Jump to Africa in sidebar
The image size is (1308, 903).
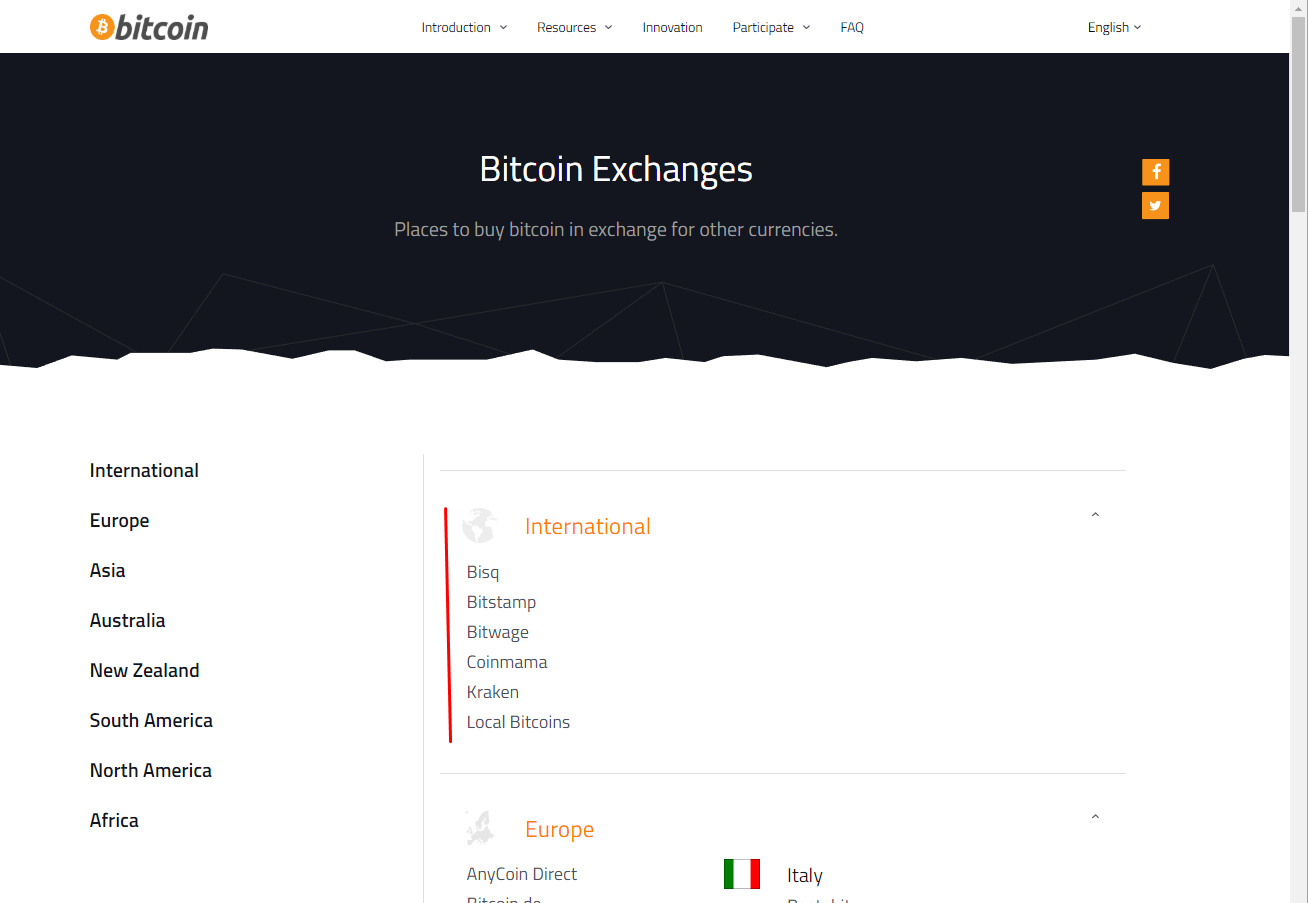(x=114, y=820)
